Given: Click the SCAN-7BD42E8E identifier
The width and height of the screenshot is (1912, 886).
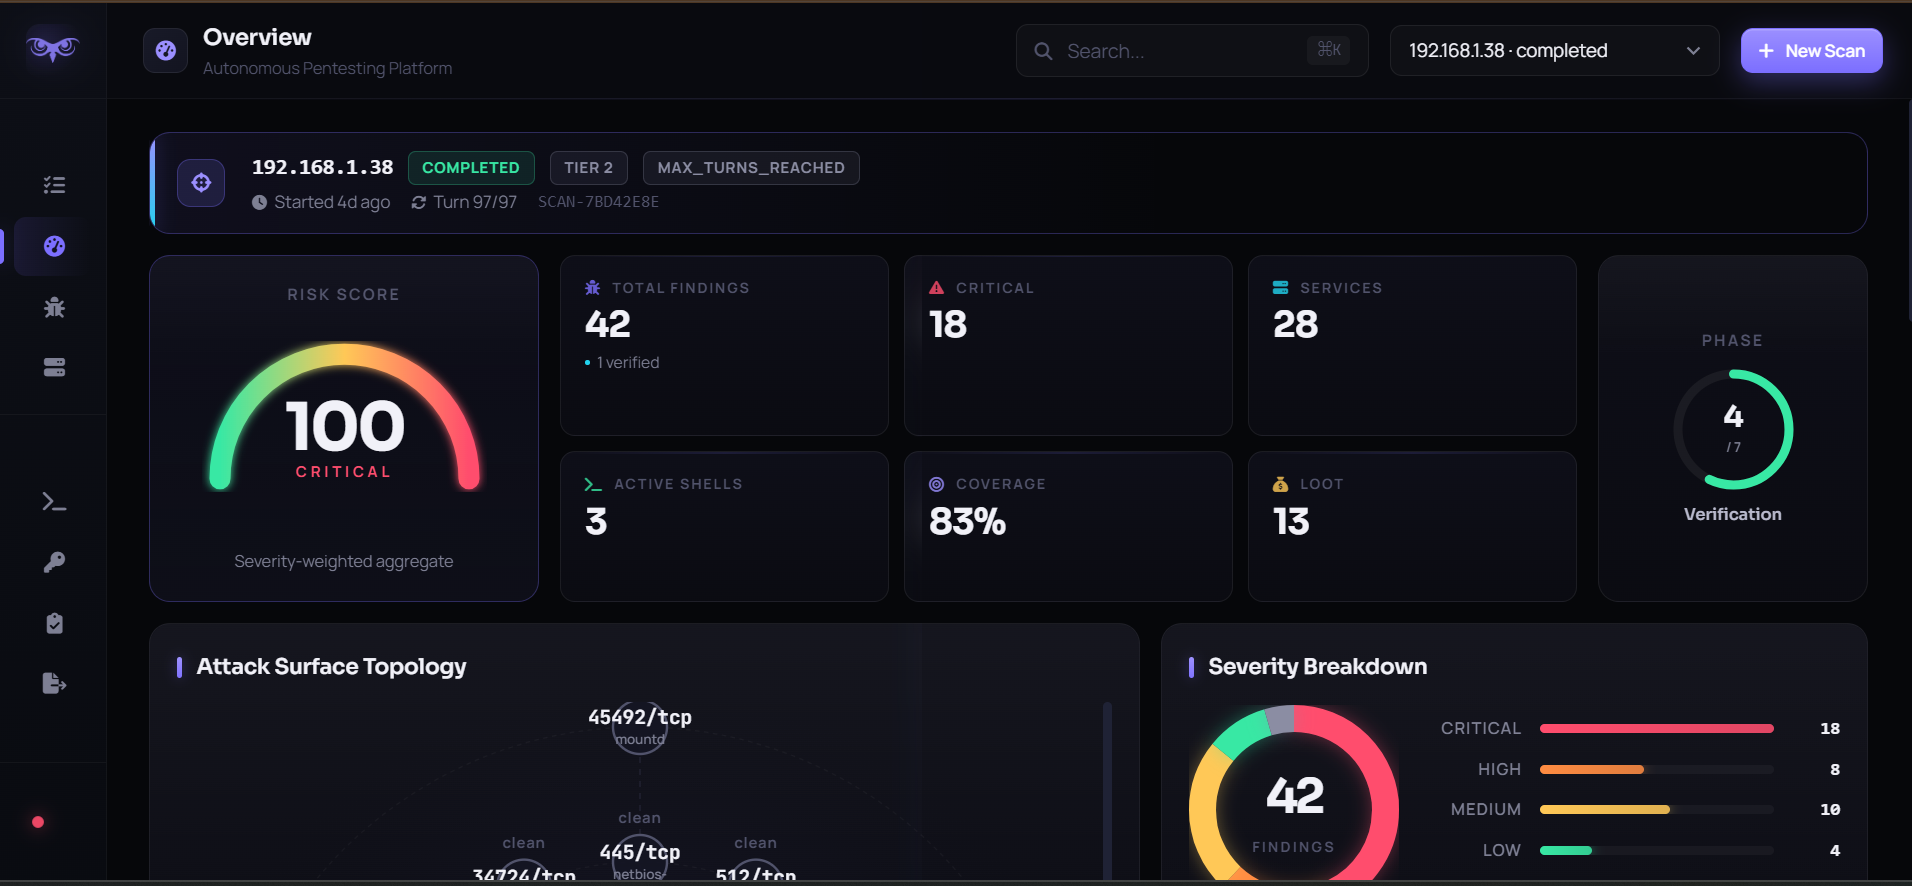Looking at the screenshot, I should tap(598, 202).
